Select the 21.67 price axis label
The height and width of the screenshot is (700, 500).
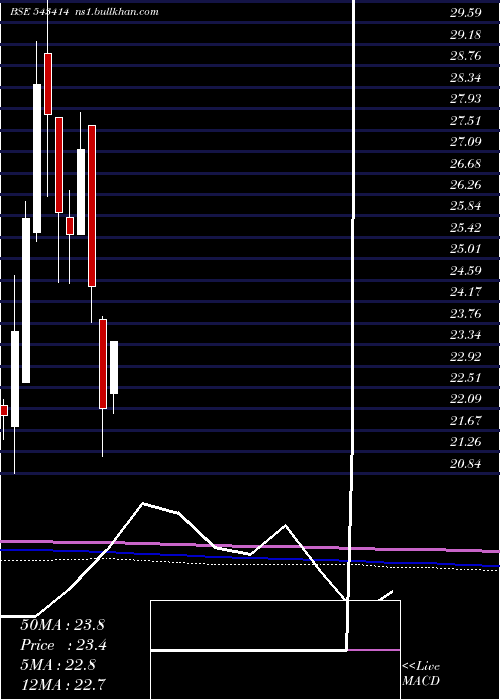coord(466,421)
